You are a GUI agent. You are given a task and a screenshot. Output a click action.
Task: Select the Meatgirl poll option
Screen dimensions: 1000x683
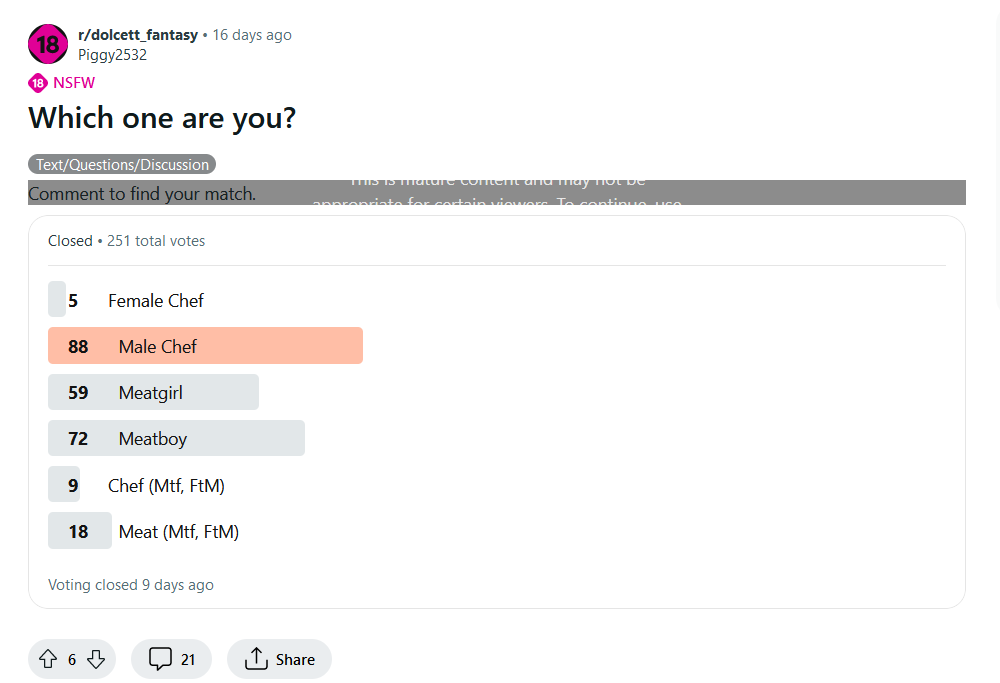click(153, 392)
